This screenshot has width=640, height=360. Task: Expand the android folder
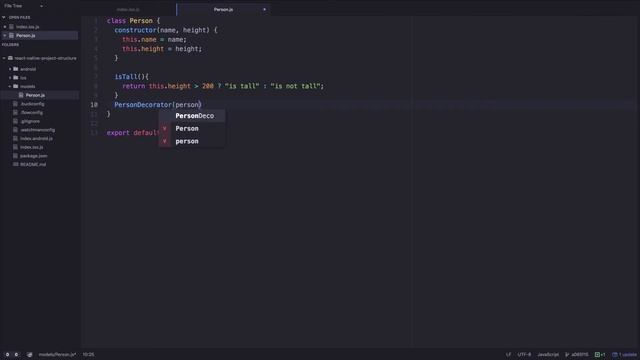tap(10, 69)
